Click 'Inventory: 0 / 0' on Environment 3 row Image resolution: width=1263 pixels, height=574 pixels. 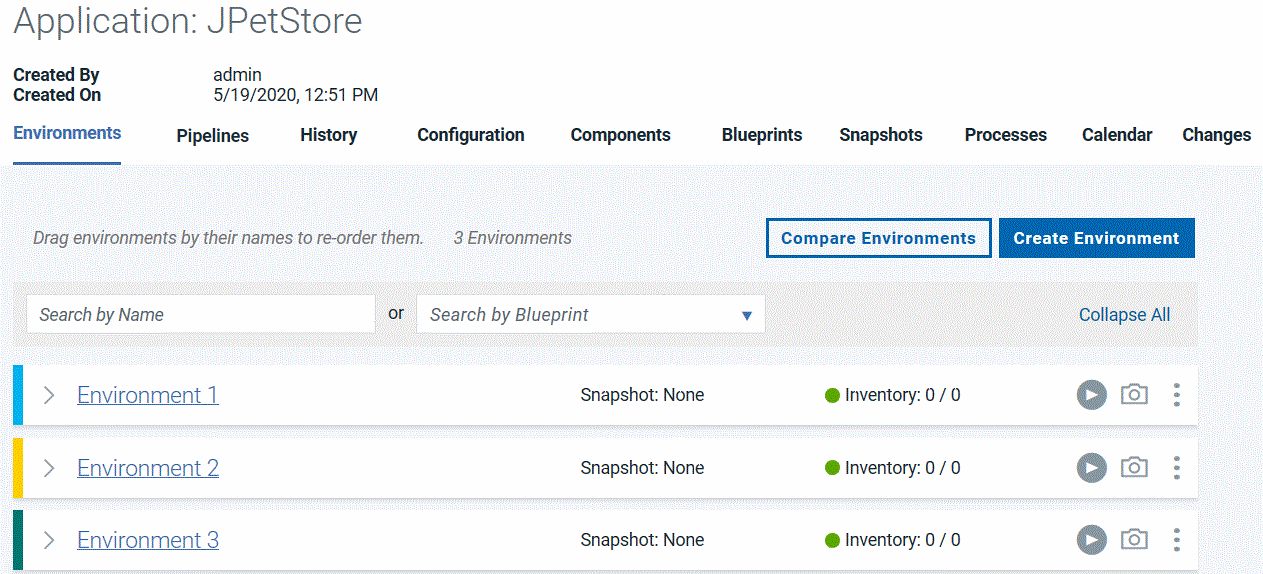click(902, 540)
